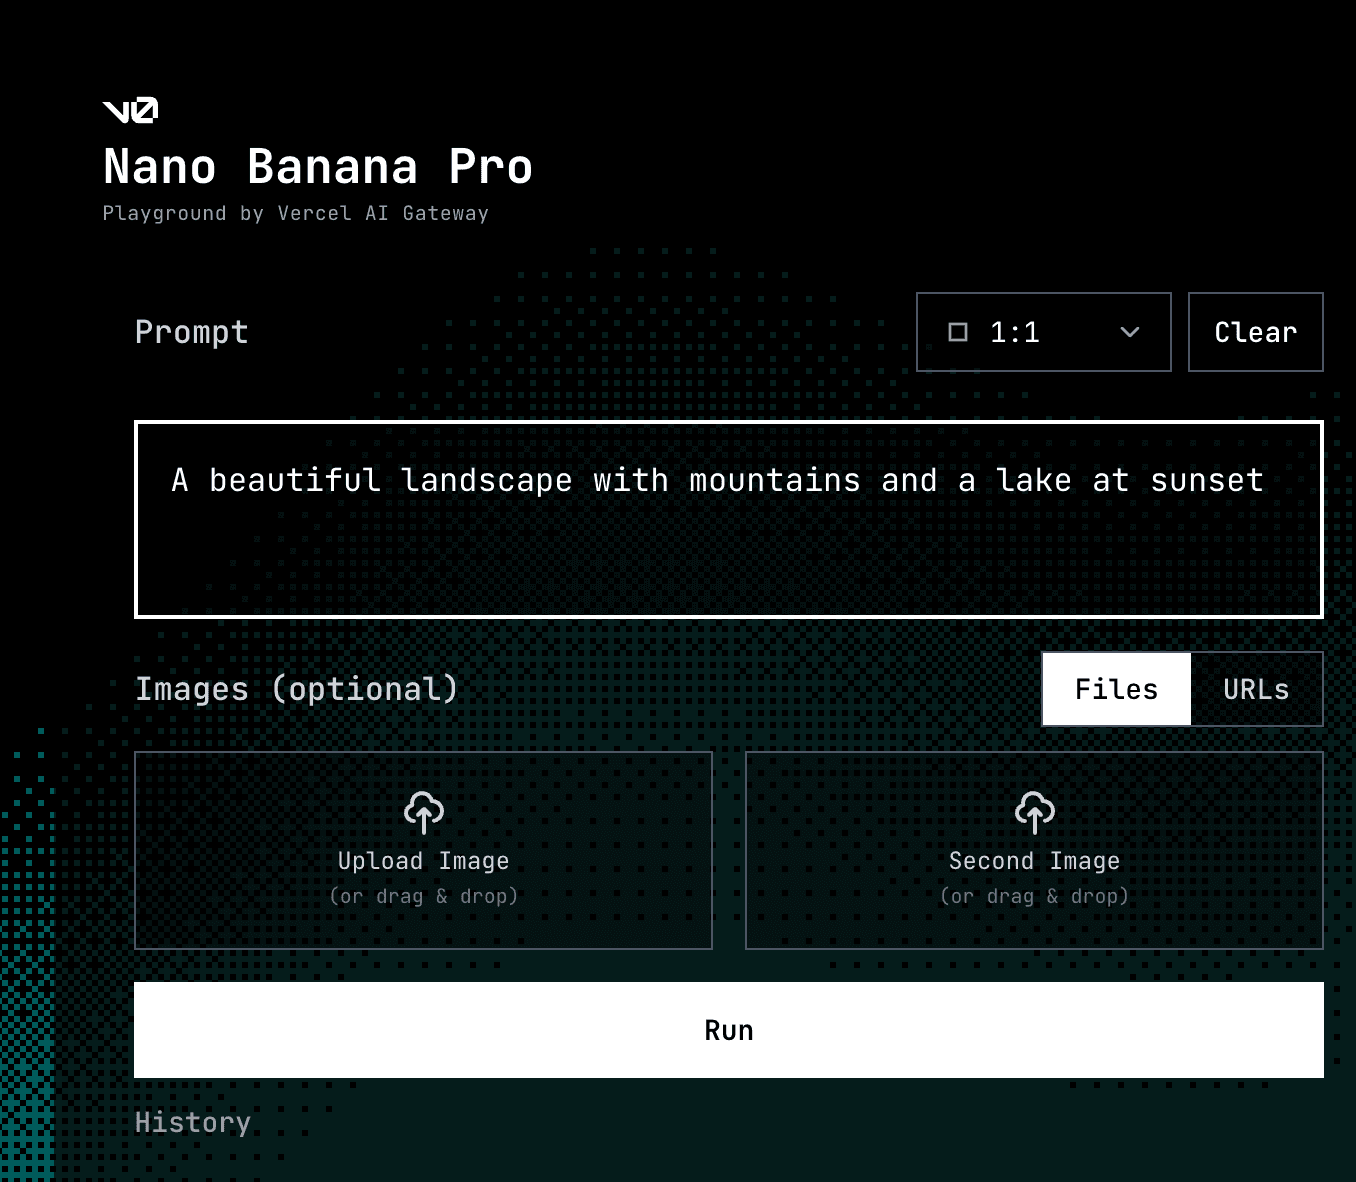Click the Images (optional) label

click(296, 689)
